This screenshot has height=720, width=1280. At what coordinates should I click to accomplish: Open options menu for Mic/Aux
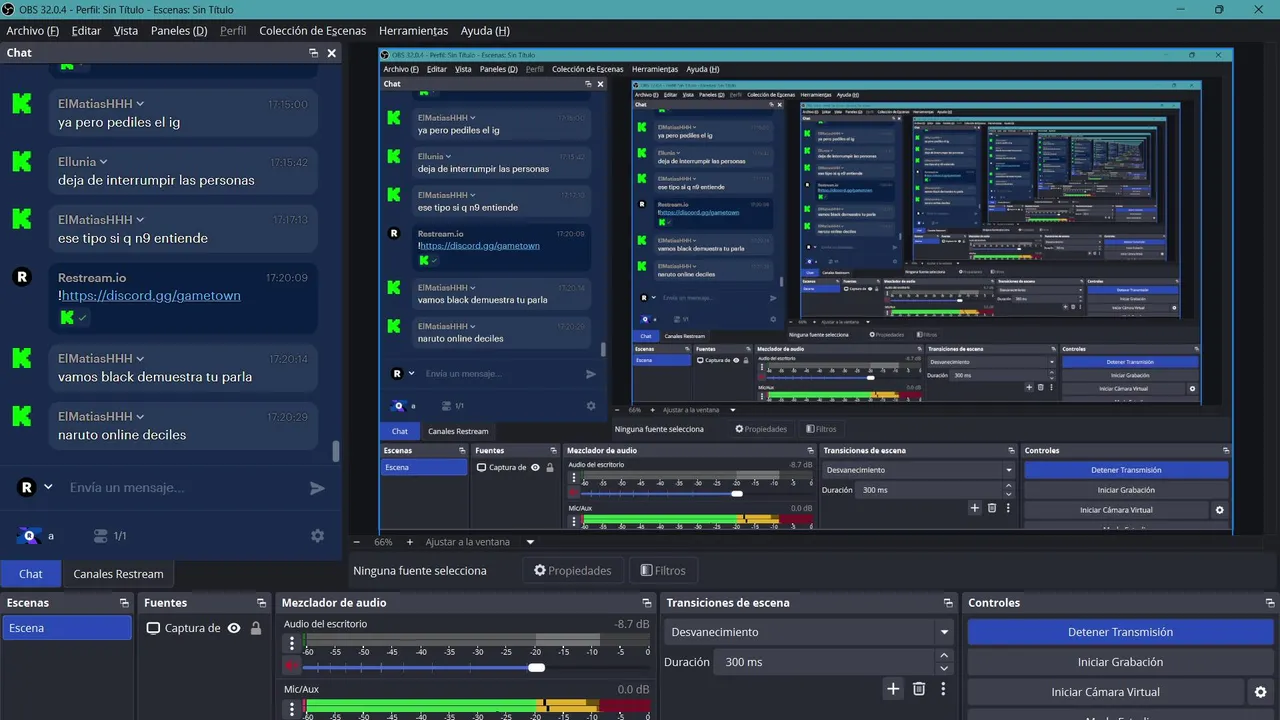pyautogui.click(x=292, y=708)
